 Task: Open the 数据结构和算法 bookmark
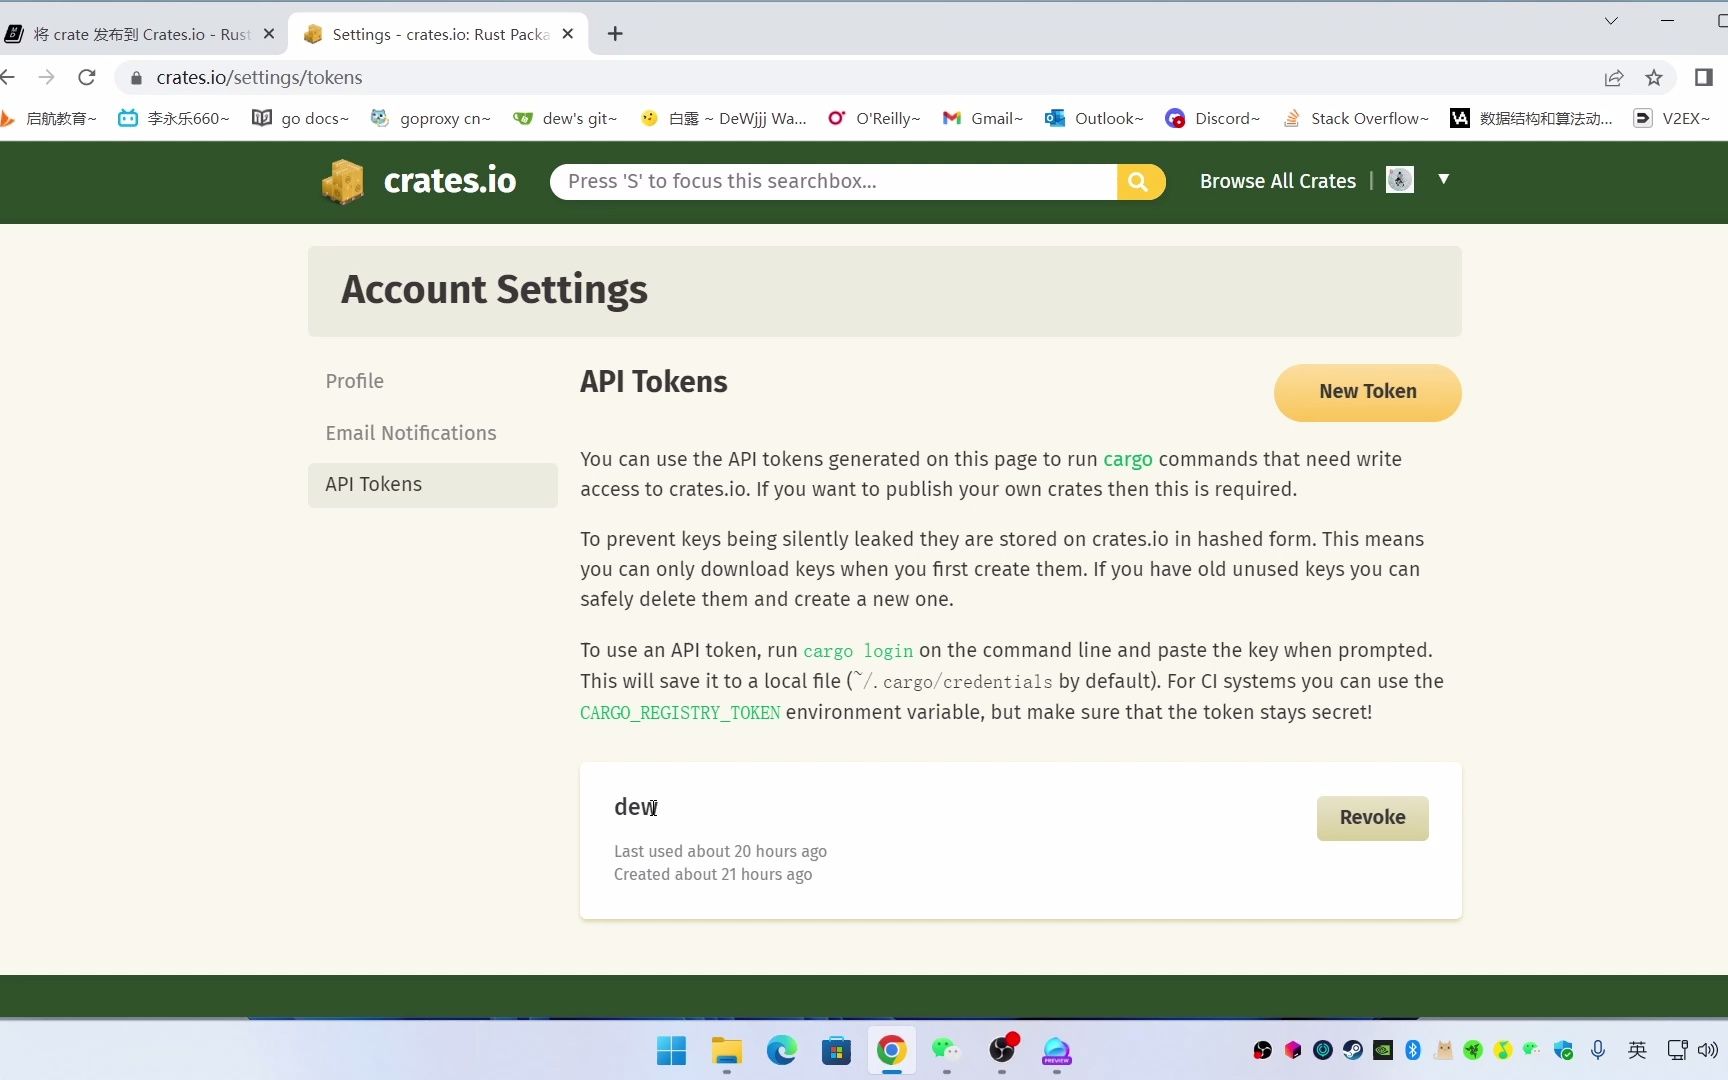1531,118
